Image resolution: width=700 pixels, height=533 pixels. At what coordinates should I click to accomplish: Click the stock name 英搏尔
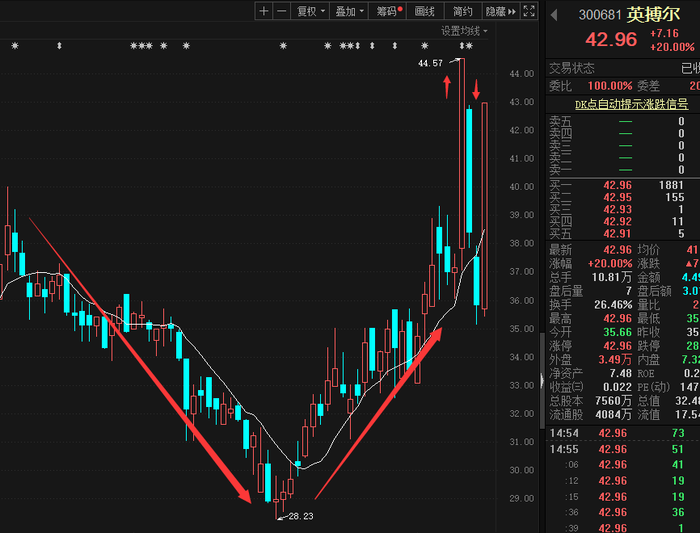(653, 15)
